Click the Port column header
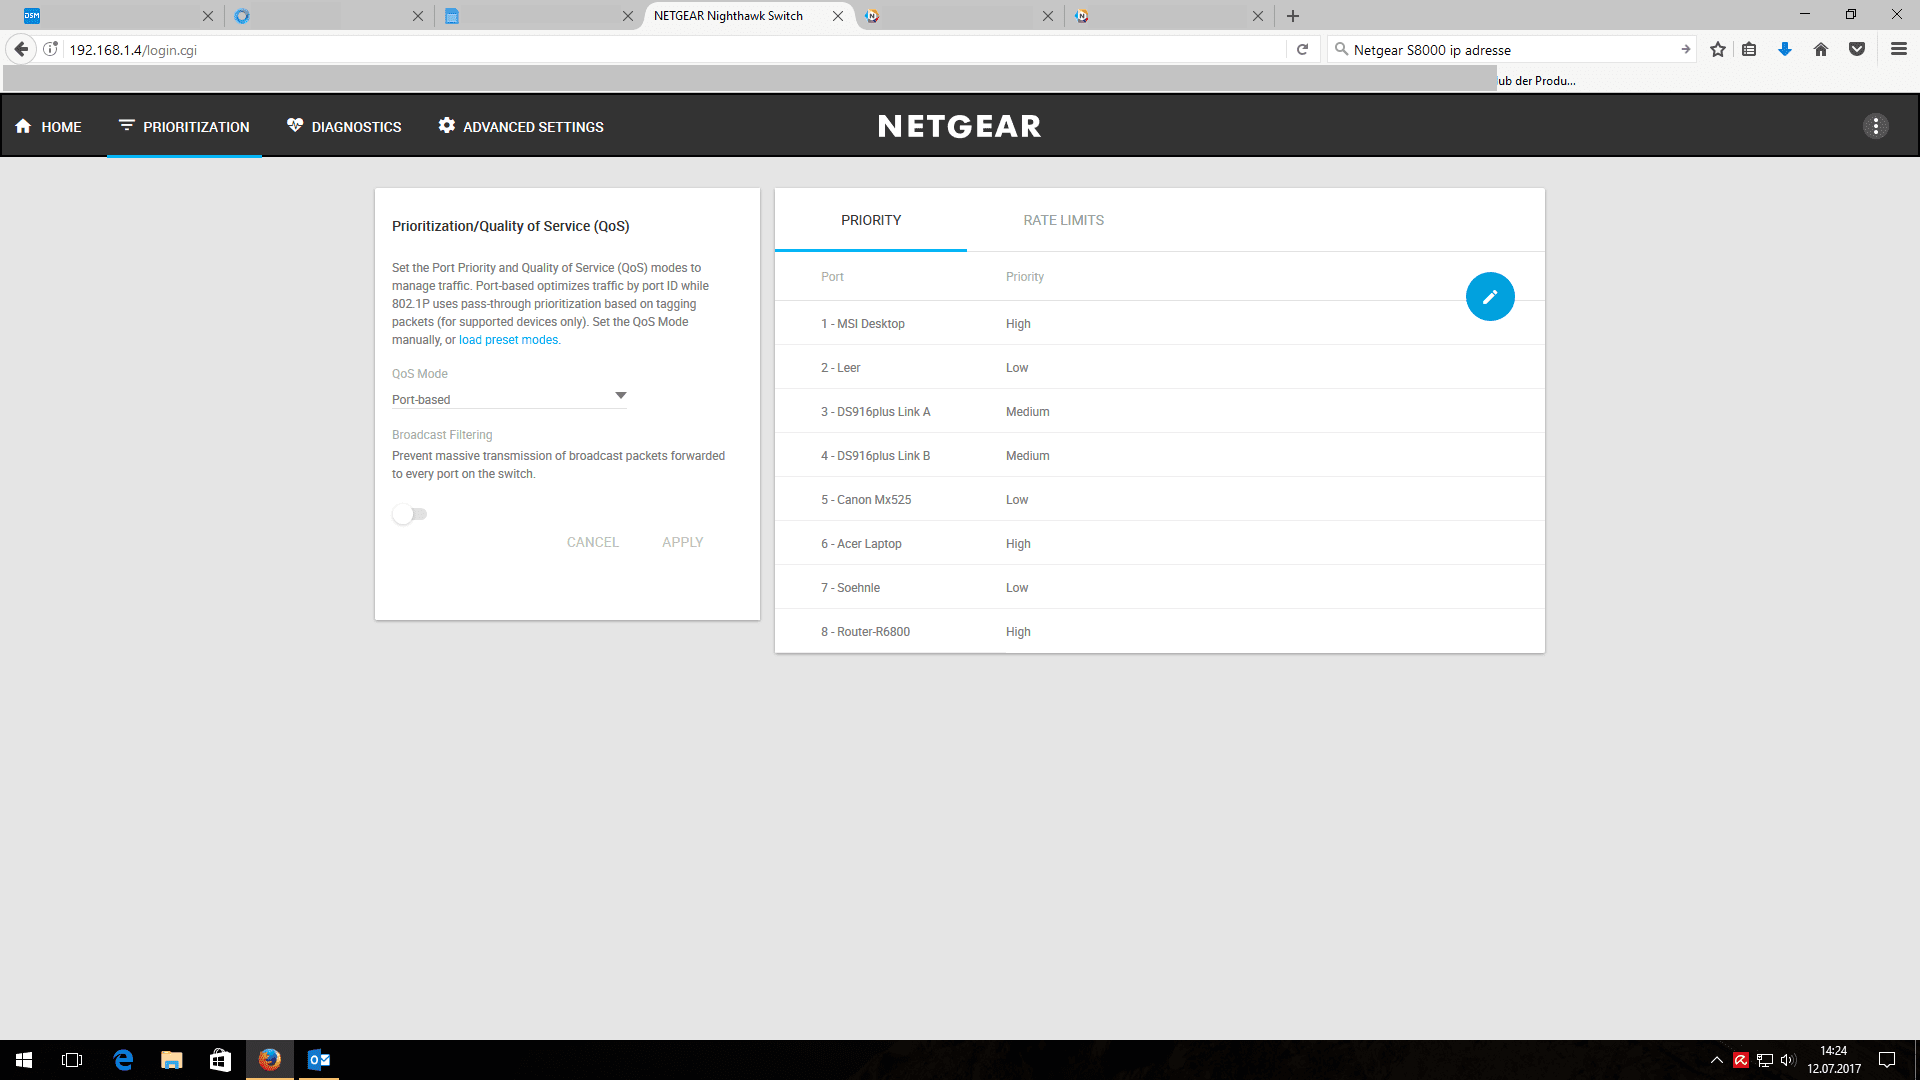The width and height of the screenshot is (1920, 1080). [832, 277]
